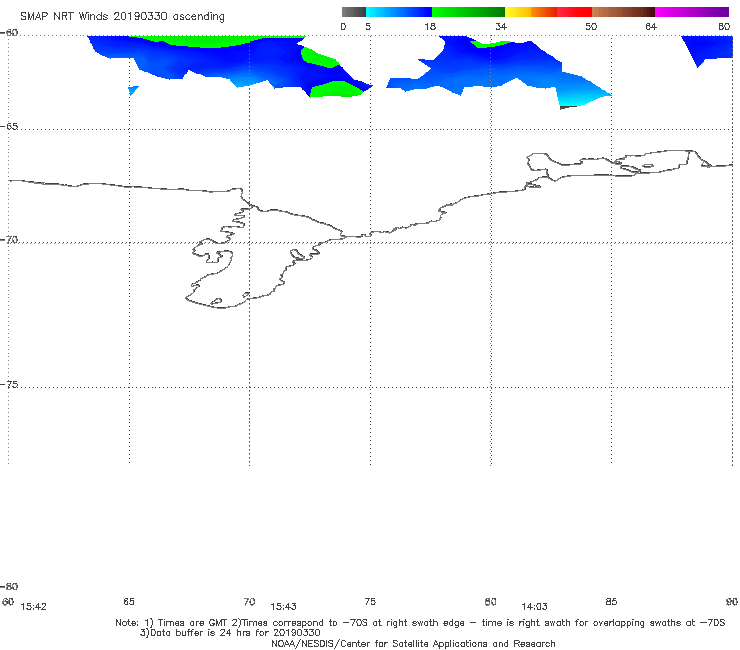Click the swath time '15:43'
Image resolution: width=740 pixels, height=650 pixels.
[x=283, y=607]
